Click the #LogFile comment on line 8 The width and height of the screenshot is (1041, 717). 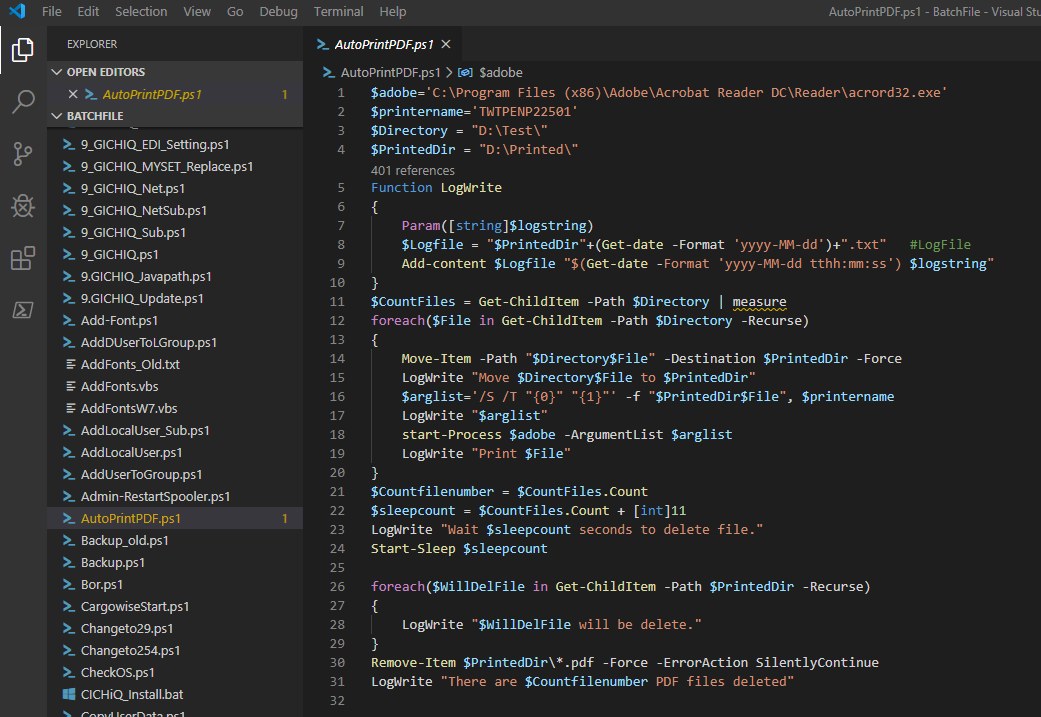[x=939, y=245]
